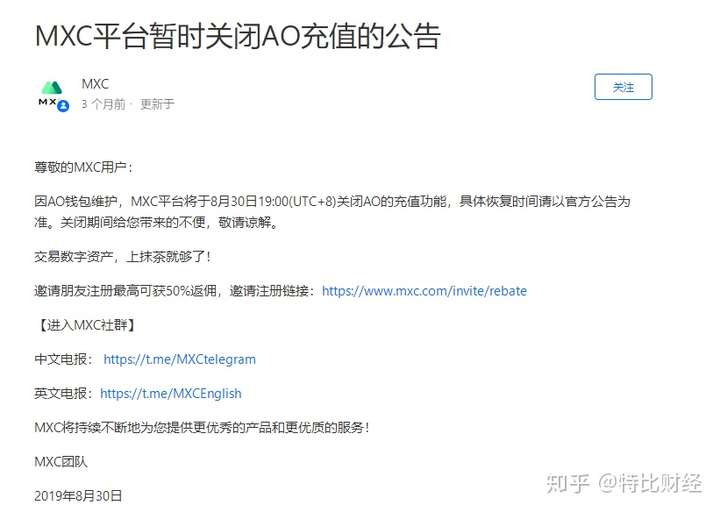The width and height of the screenshot is (720, 512).
Task: Click the '3 个月前' timestamp
Action: coord(103,104)
